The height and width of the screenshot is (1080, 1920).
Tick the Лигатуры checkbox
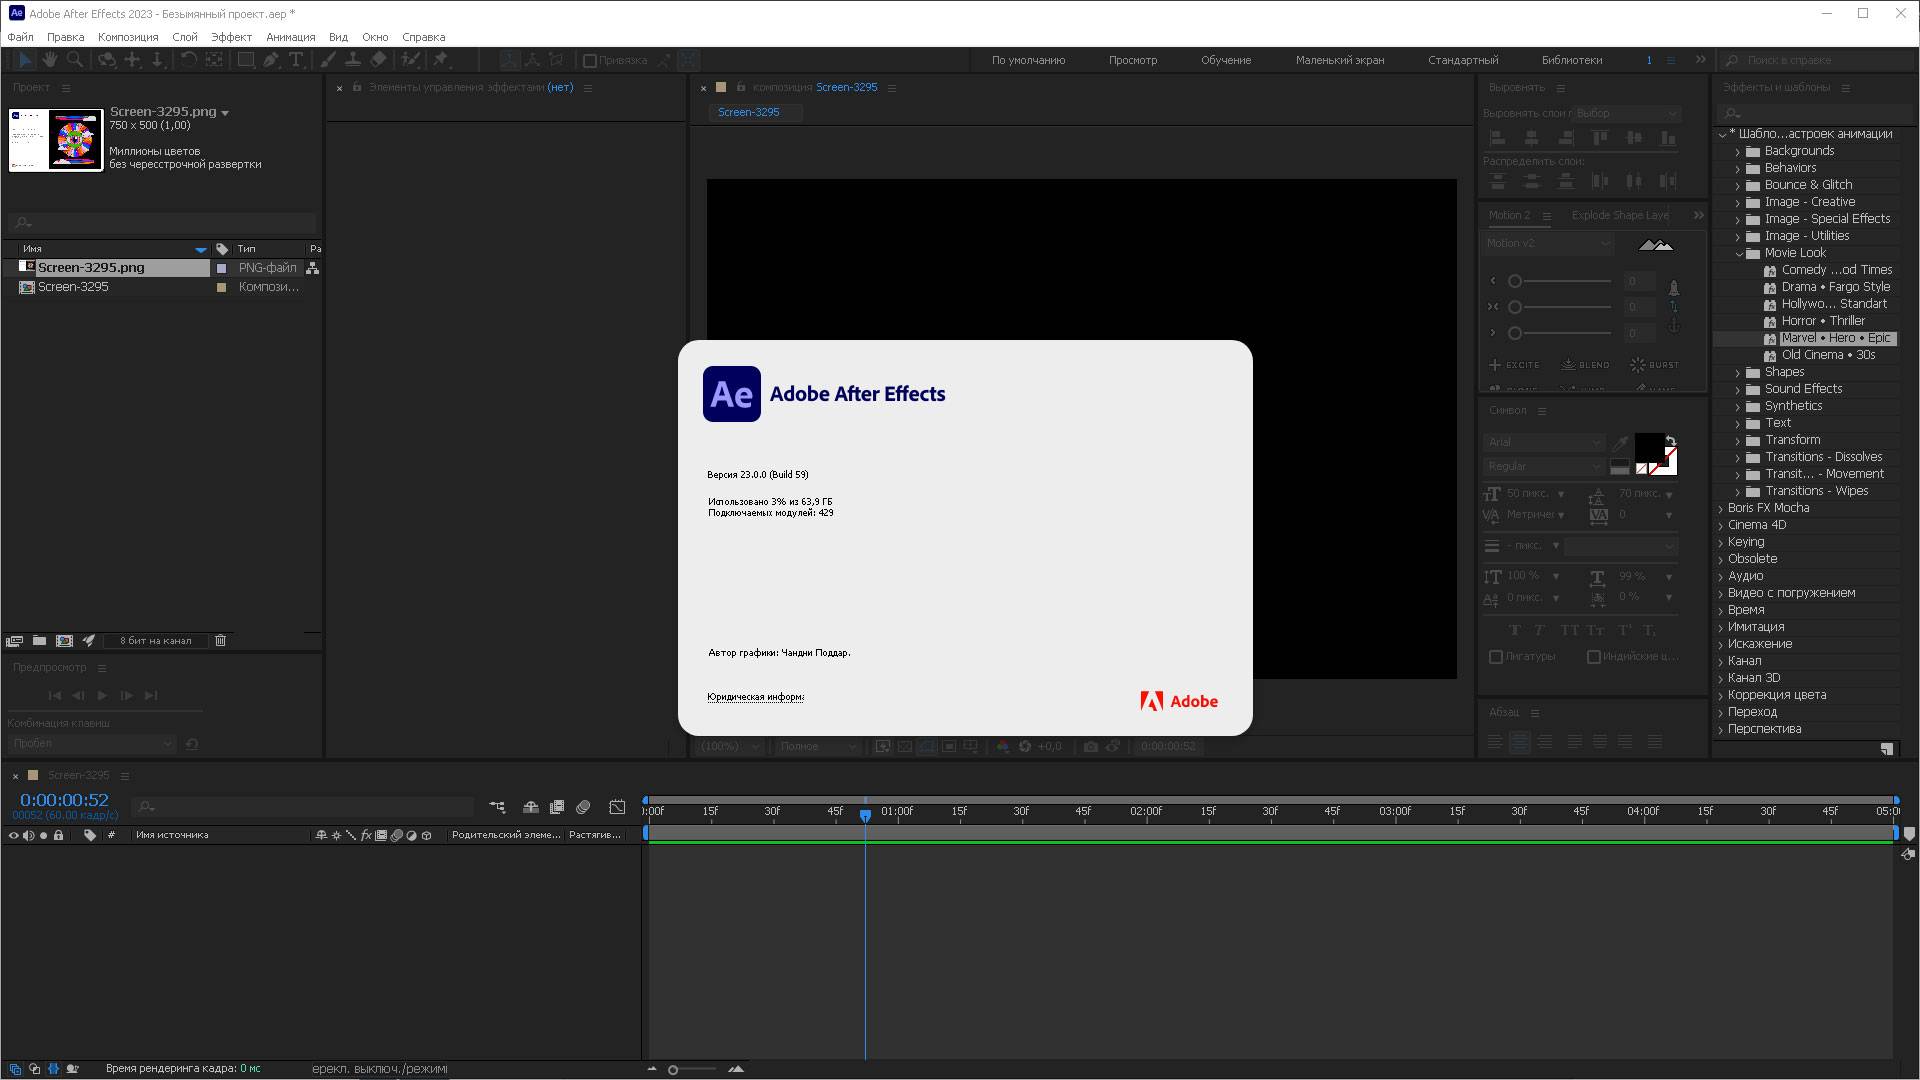click(x=1496, y=657)
